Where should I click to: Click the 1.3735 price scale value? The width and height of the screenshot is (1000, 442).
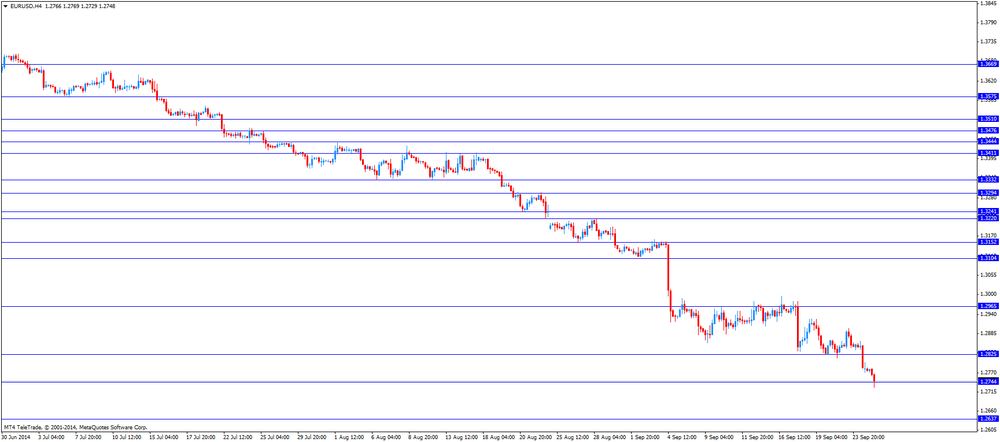988,41
